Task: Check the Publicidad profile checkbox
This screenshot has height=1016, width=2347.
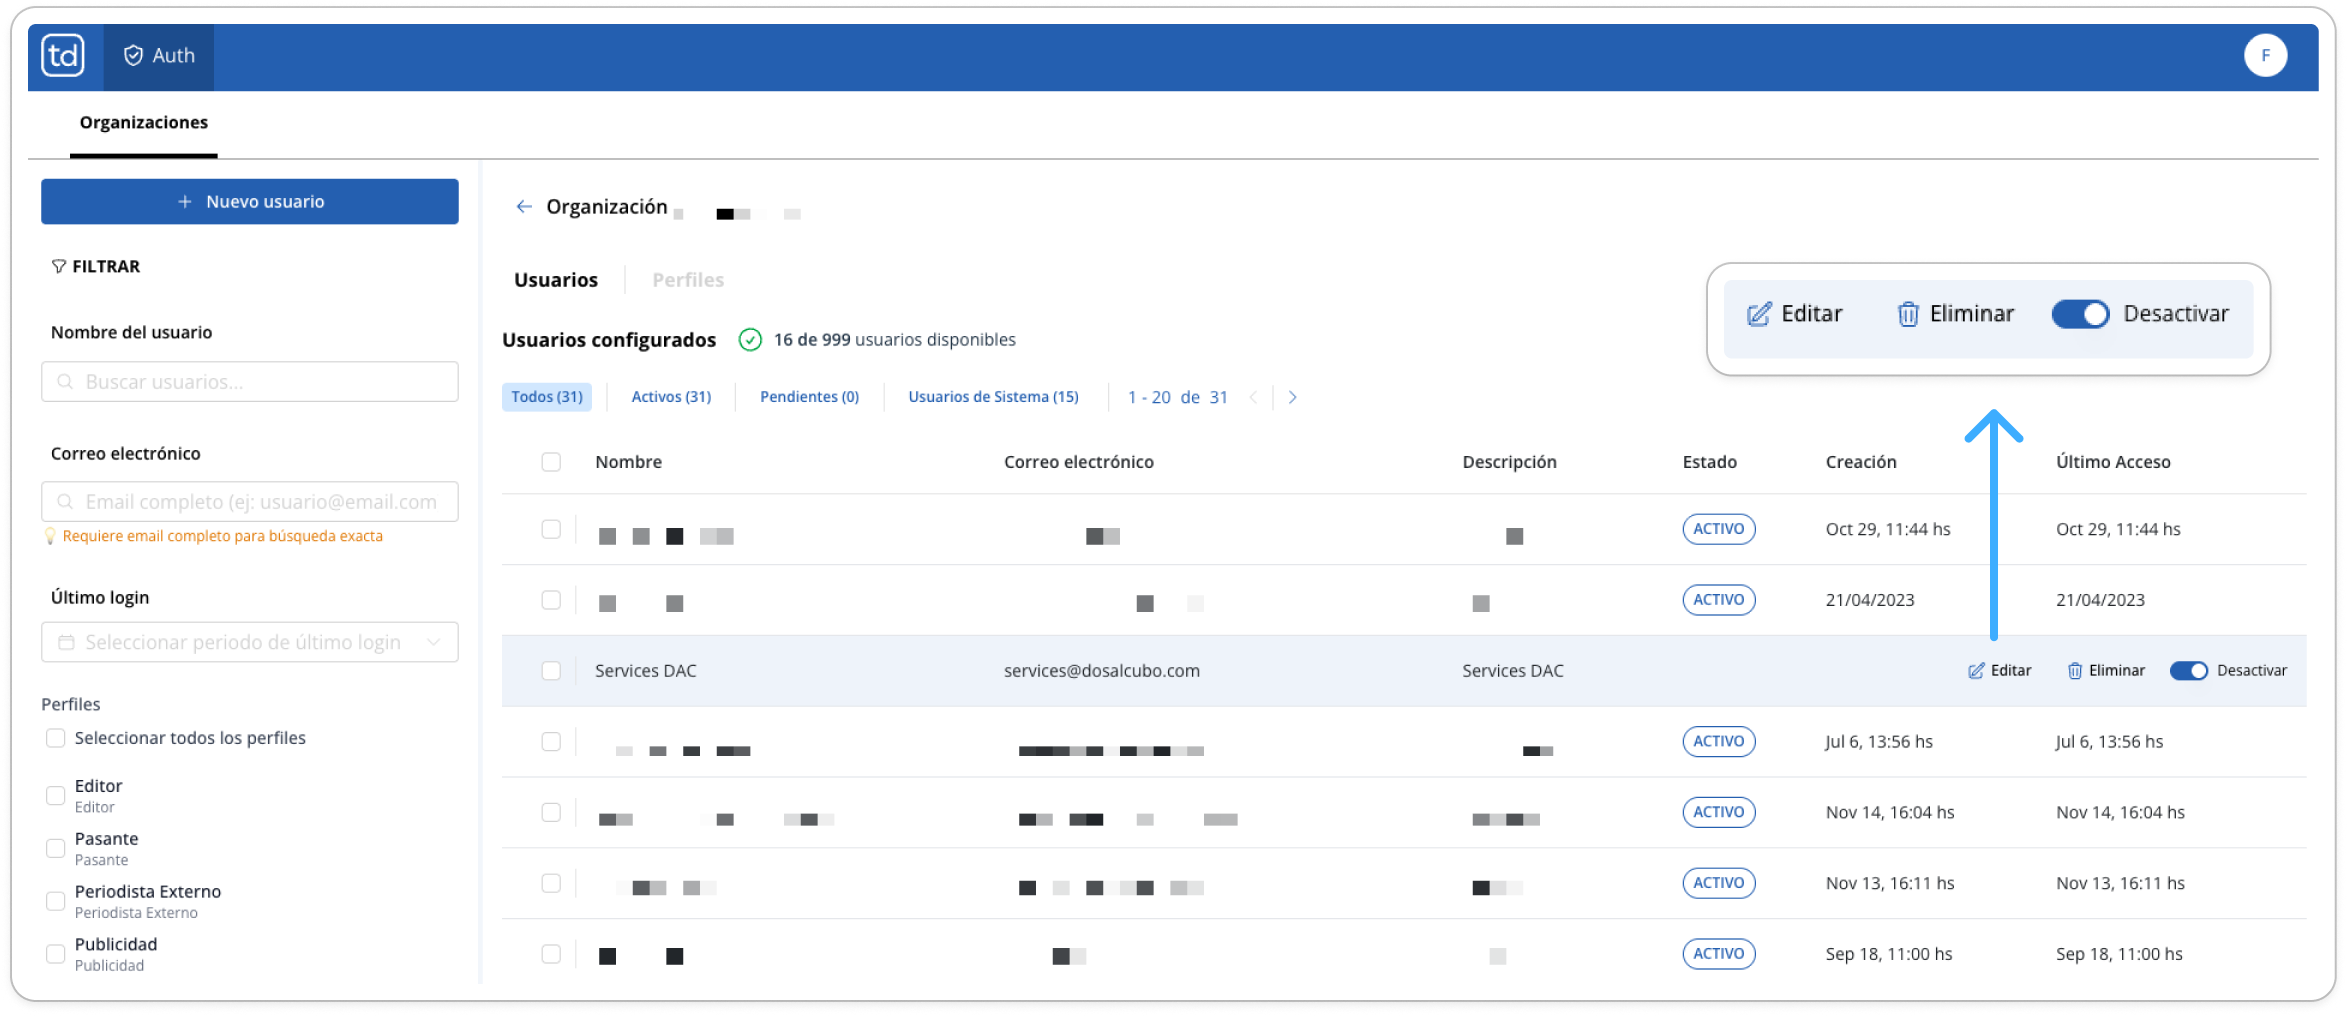Action: [x=56, y=955]
